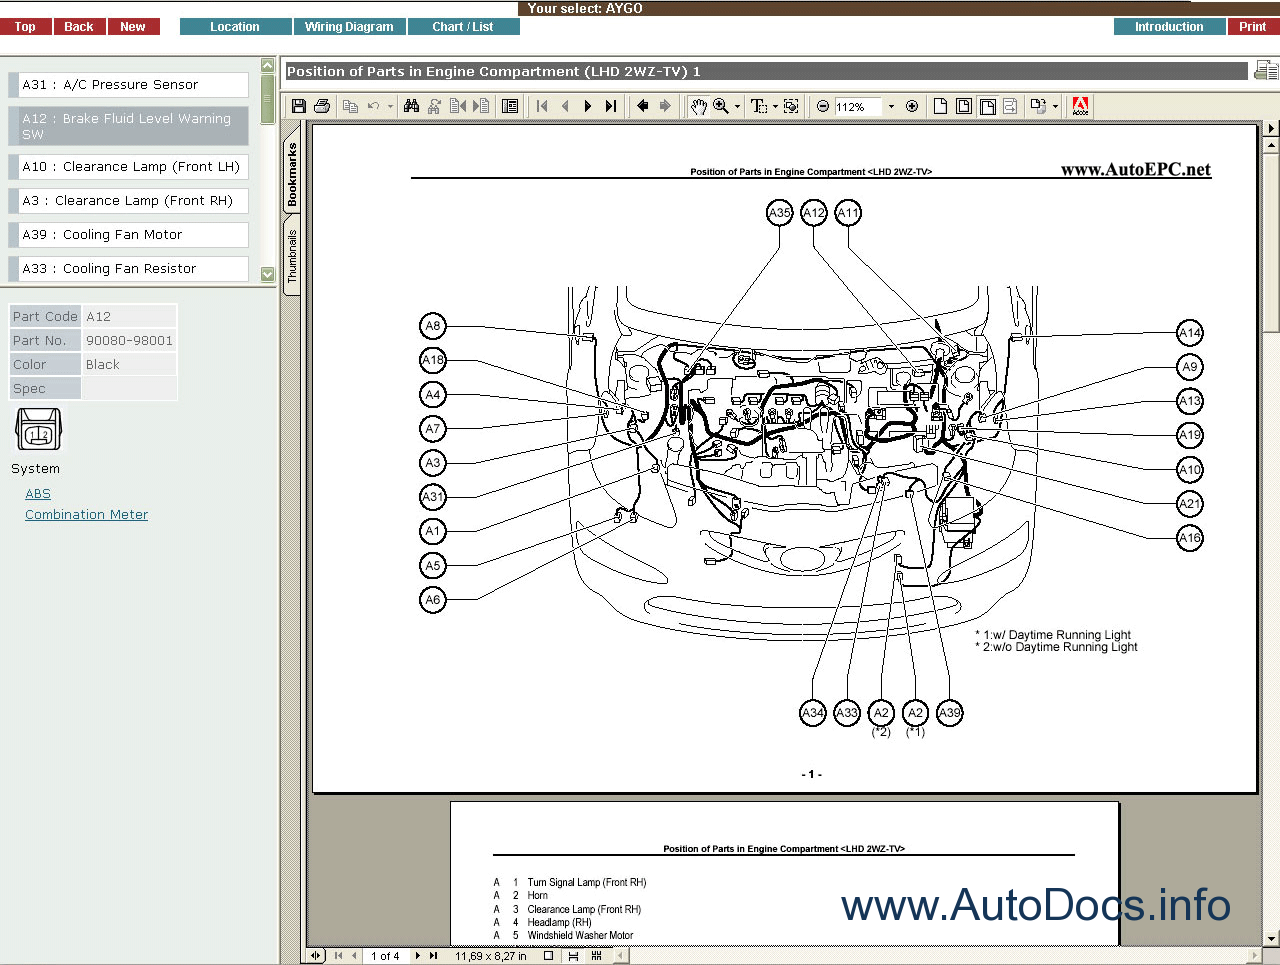Click the zoom out minus button

[823, 106]
